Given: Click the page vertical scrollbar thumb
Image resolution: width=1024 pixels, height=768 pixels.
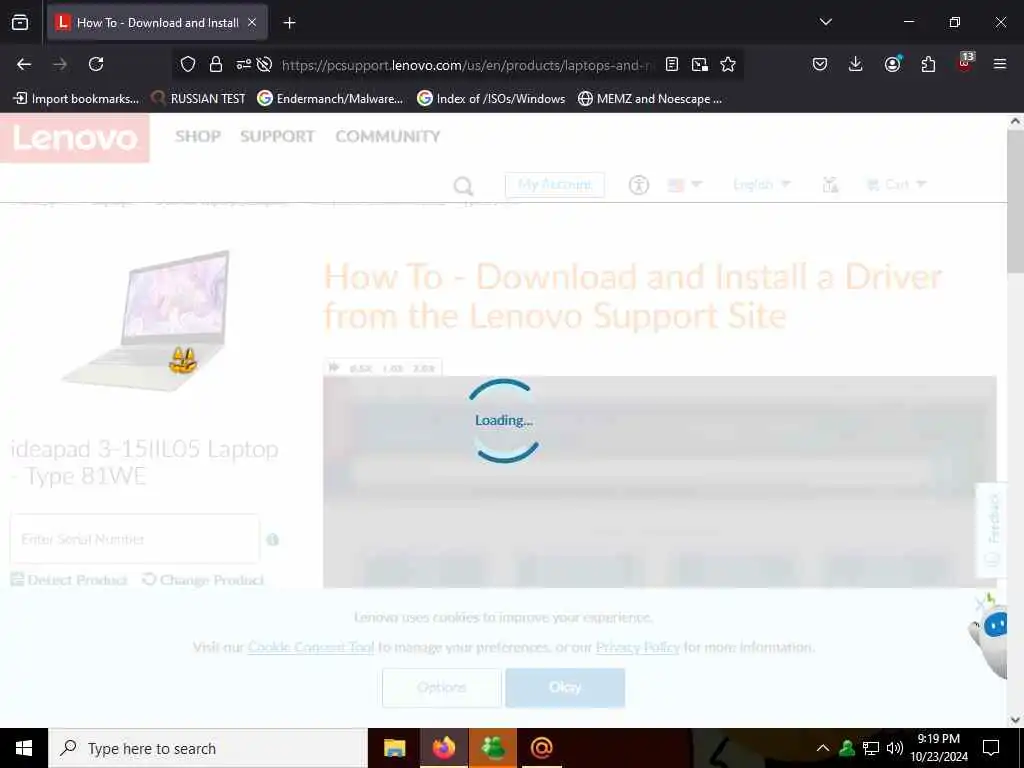Looking at the screenshot, I should pos(1015,201).
